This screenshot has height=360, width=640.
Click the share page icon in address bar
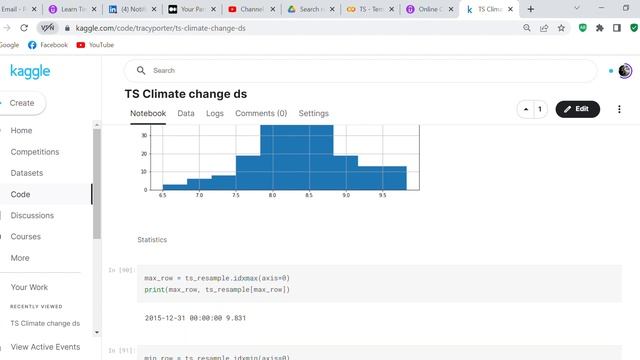544,28
